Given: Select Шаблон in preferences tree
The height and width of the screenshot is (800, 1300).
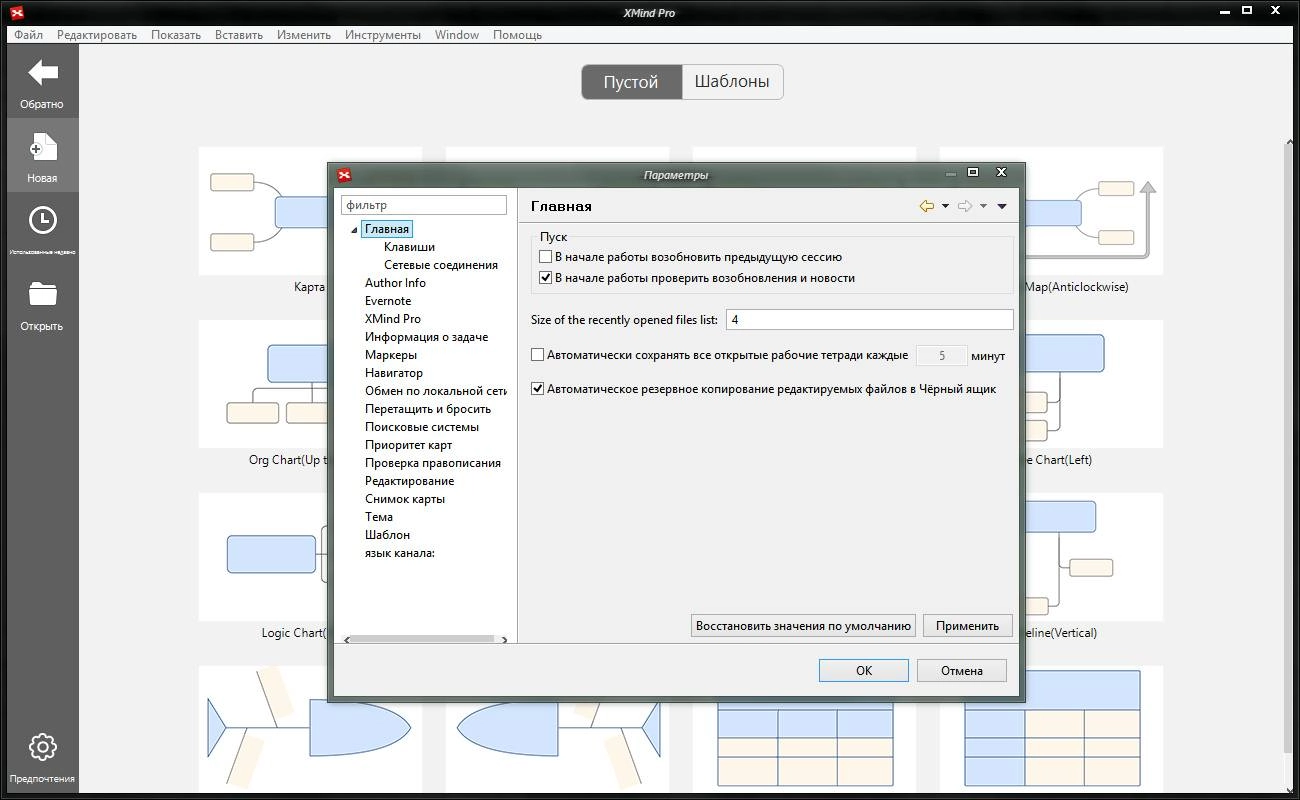Looking at the screenshot, I should point(387,535).
